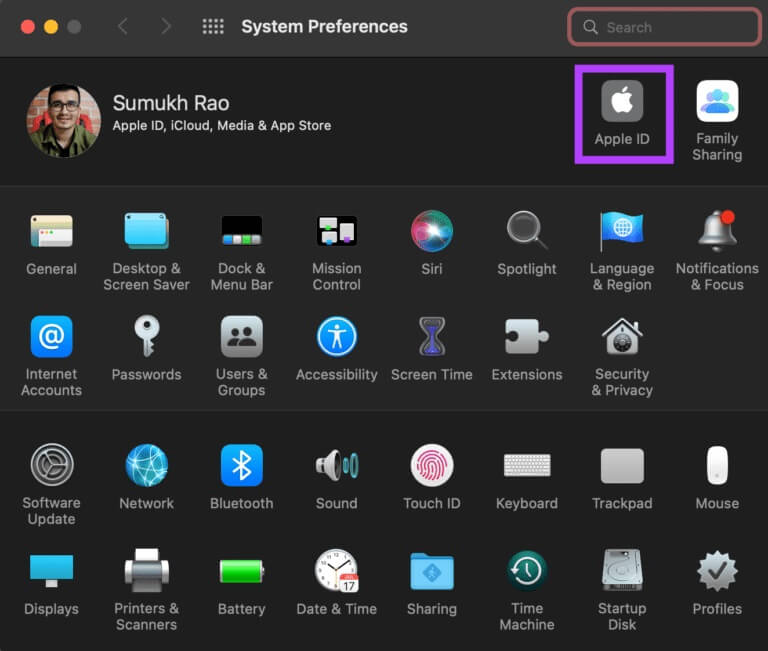Close the System Preferences window
The width and height of the screenshot is (768, 651).
(28, 26)
